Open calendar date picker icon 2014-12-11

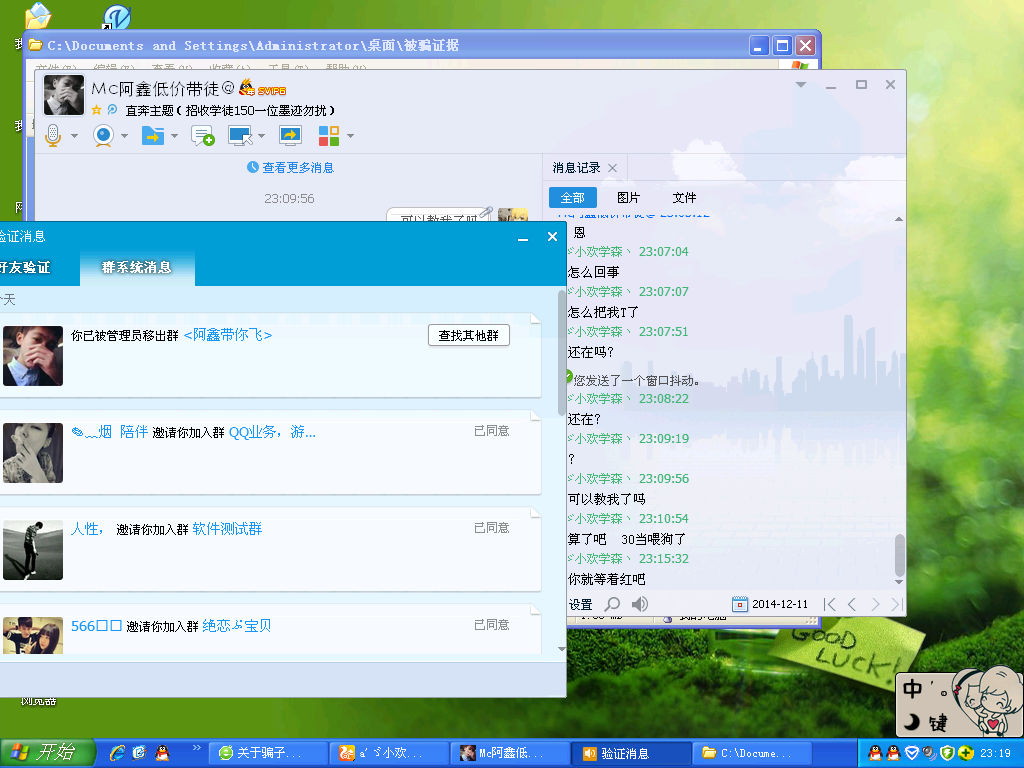coord(739,604)
